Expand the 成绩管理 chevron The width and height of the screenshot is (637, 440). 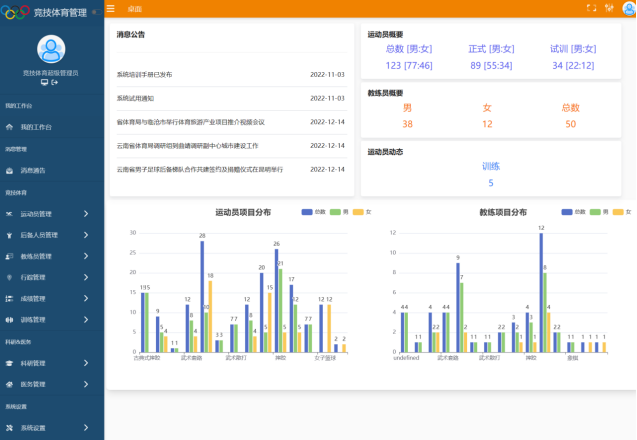coord(86,298)
